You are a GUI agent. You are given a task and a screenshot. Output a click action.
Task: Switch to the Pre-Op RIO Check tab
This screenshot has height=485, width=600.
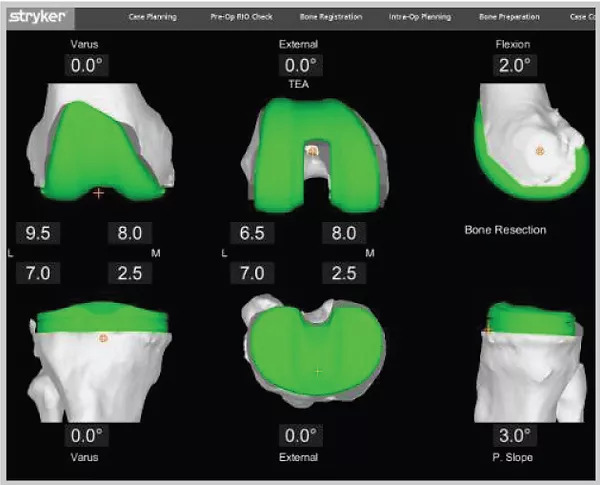coord(240,18)
